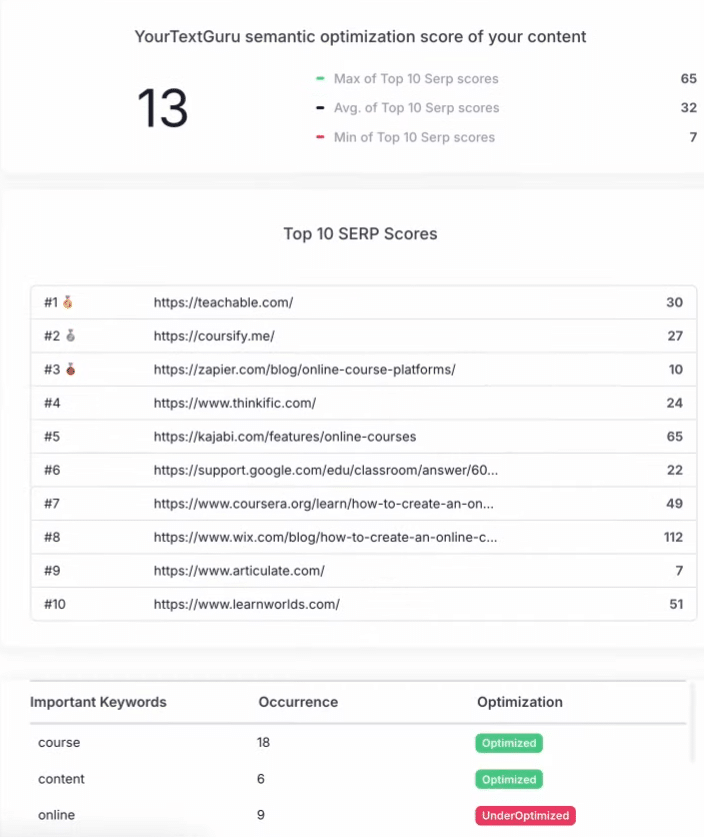Open the wix.com blog link

pyautogui.click(x=325, y=537)
